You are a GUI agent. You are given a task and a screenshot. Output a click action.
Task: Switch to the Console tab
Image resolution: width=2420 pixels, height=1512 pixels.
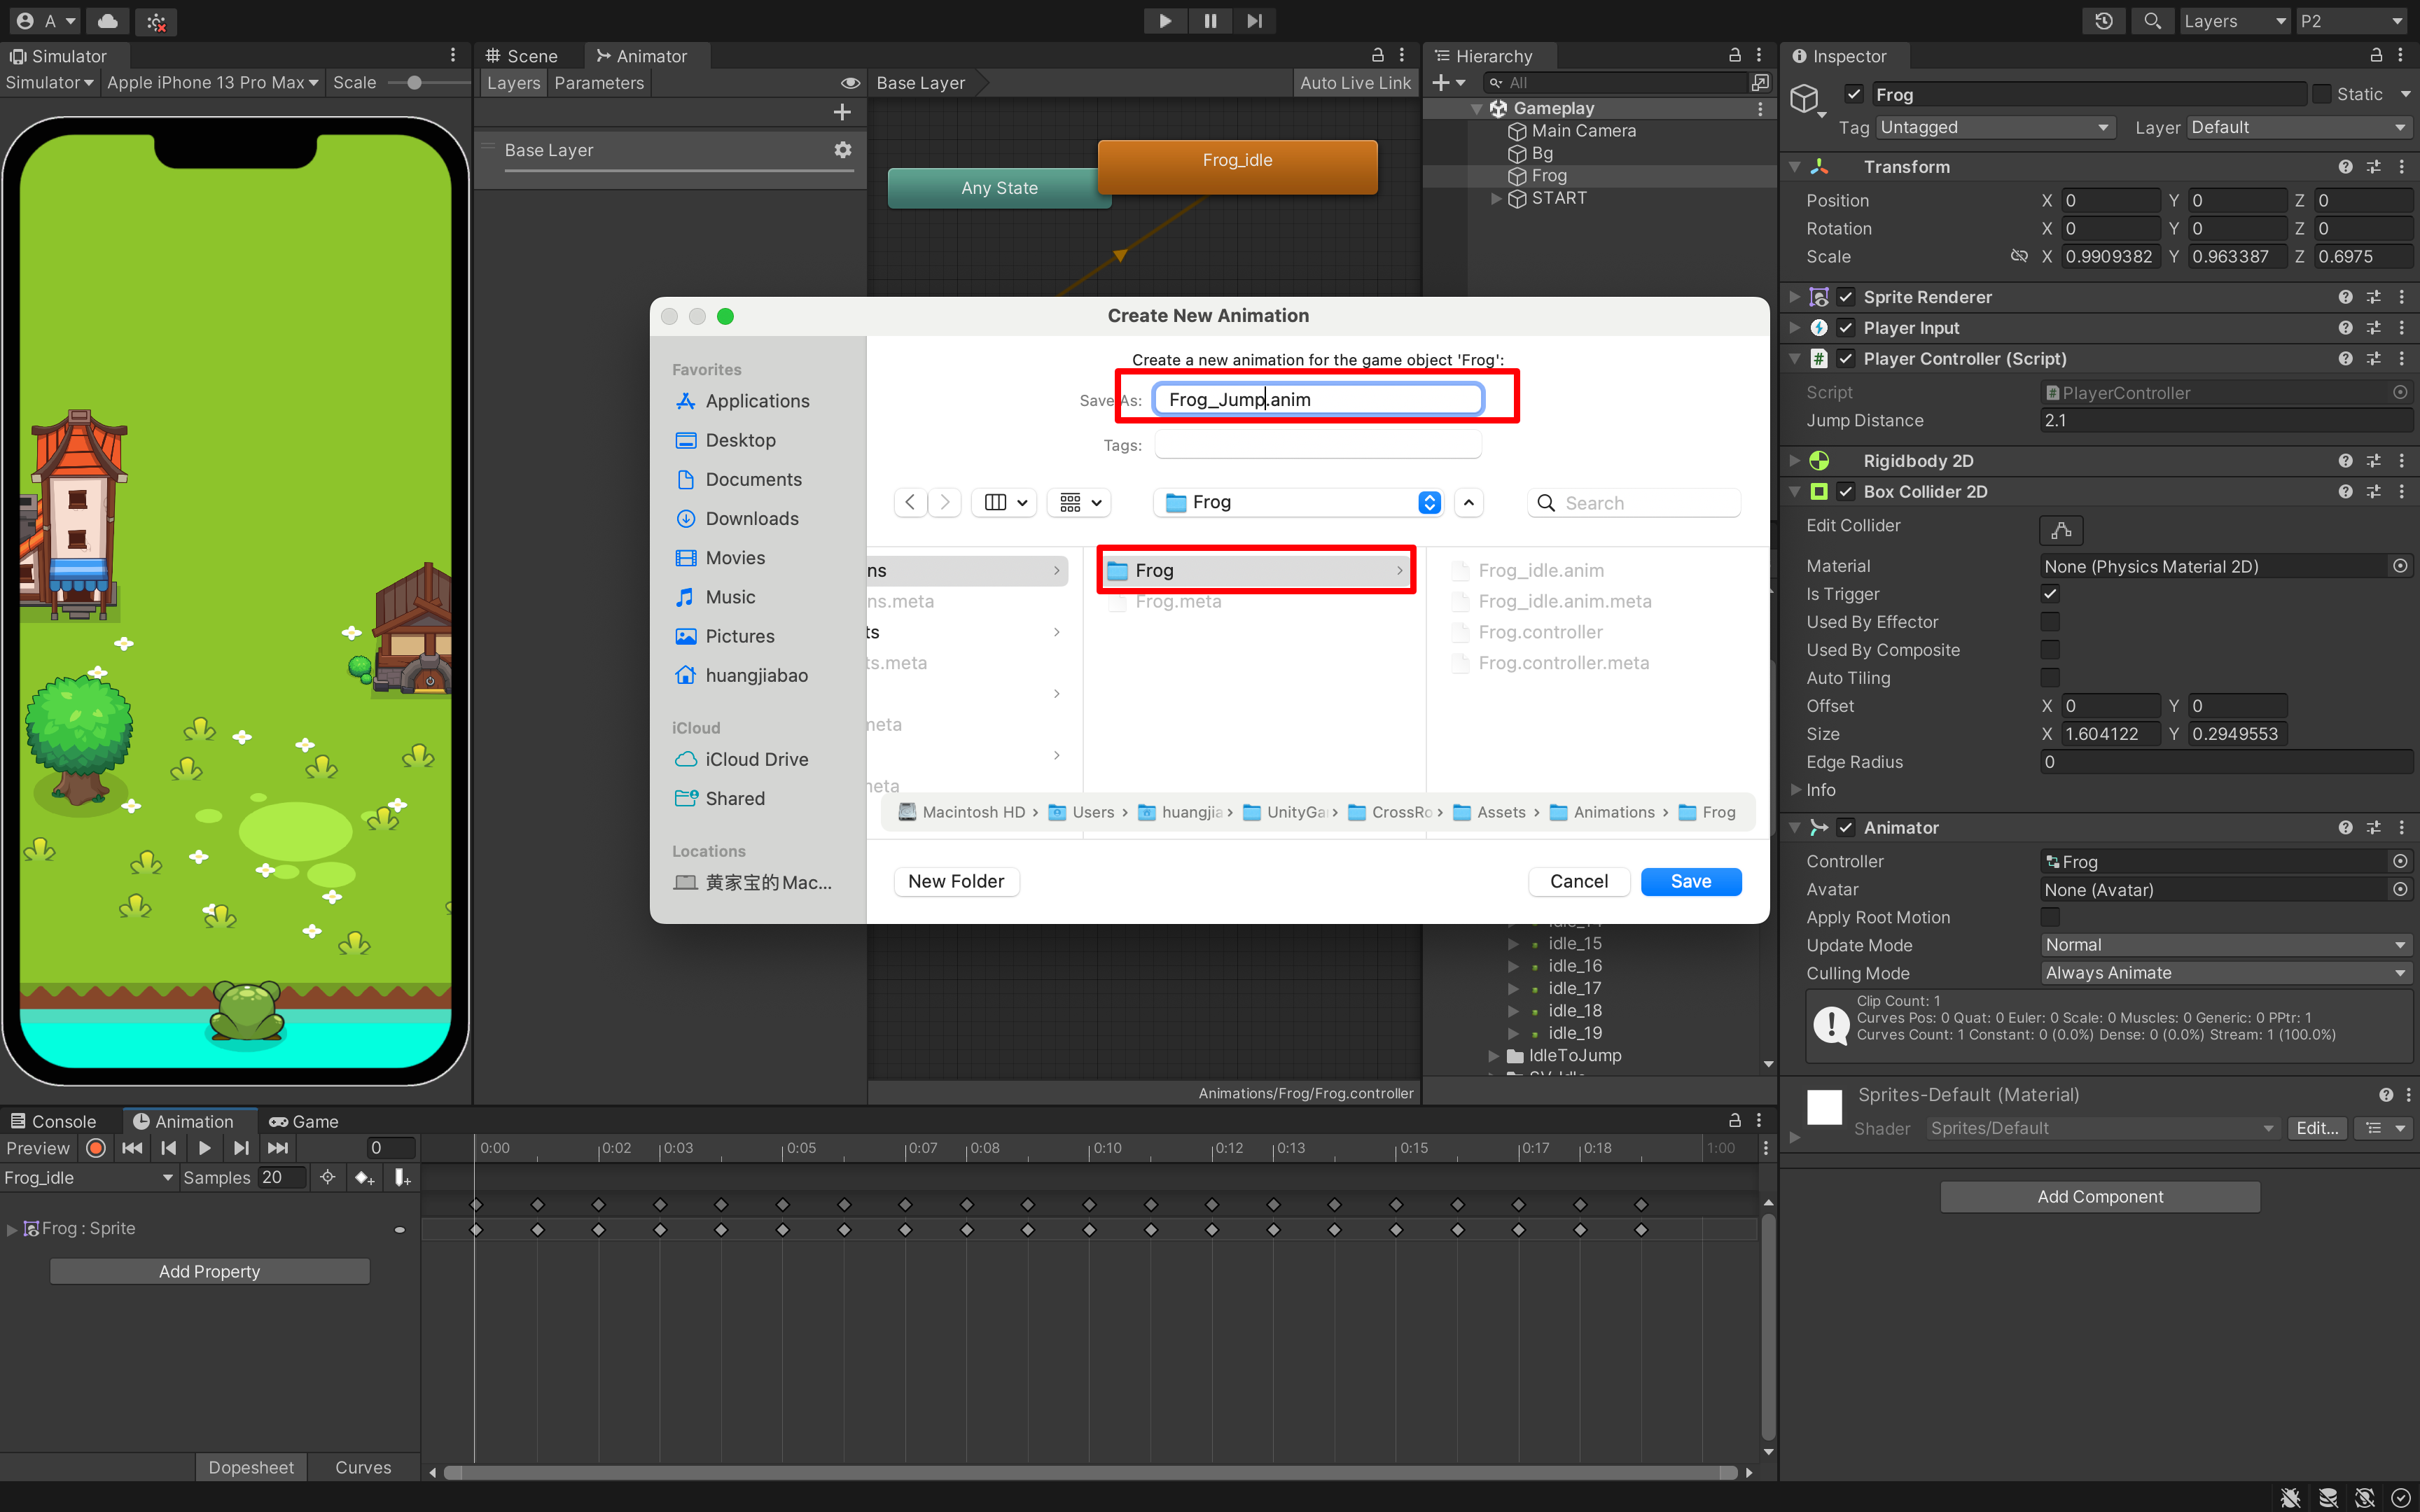[x=54, y=1122]
